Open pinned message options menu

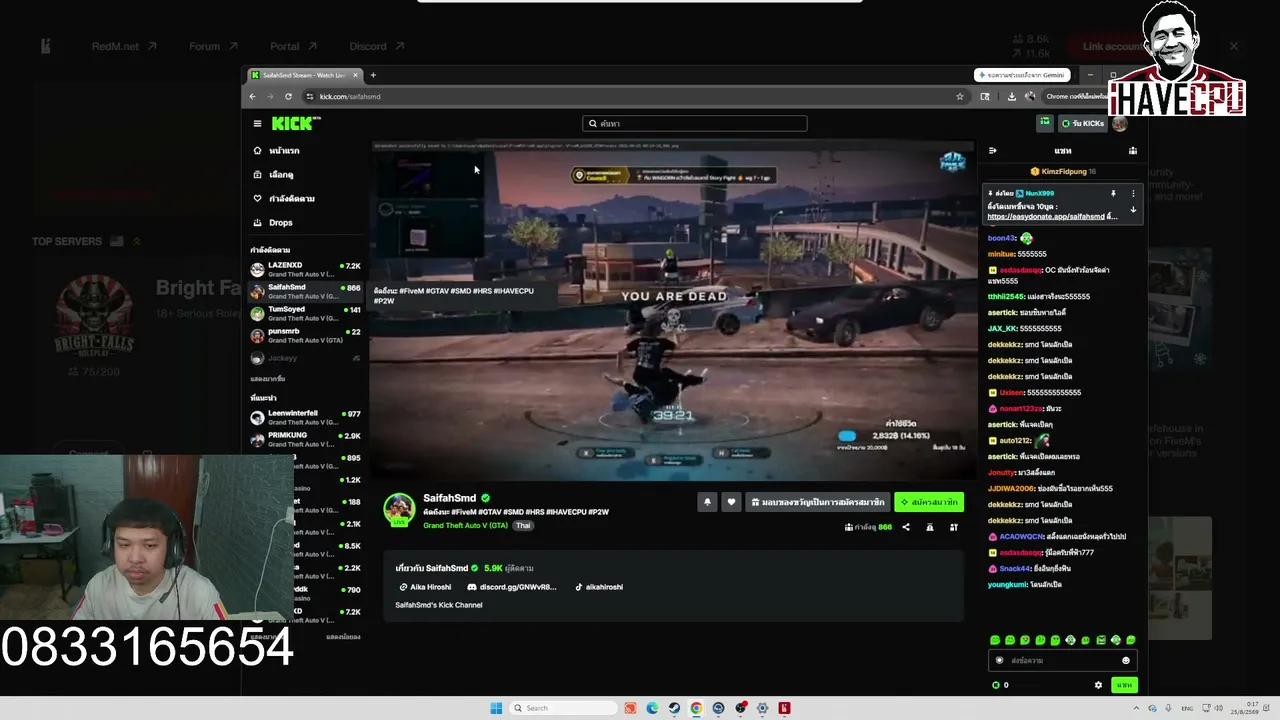1133,194
